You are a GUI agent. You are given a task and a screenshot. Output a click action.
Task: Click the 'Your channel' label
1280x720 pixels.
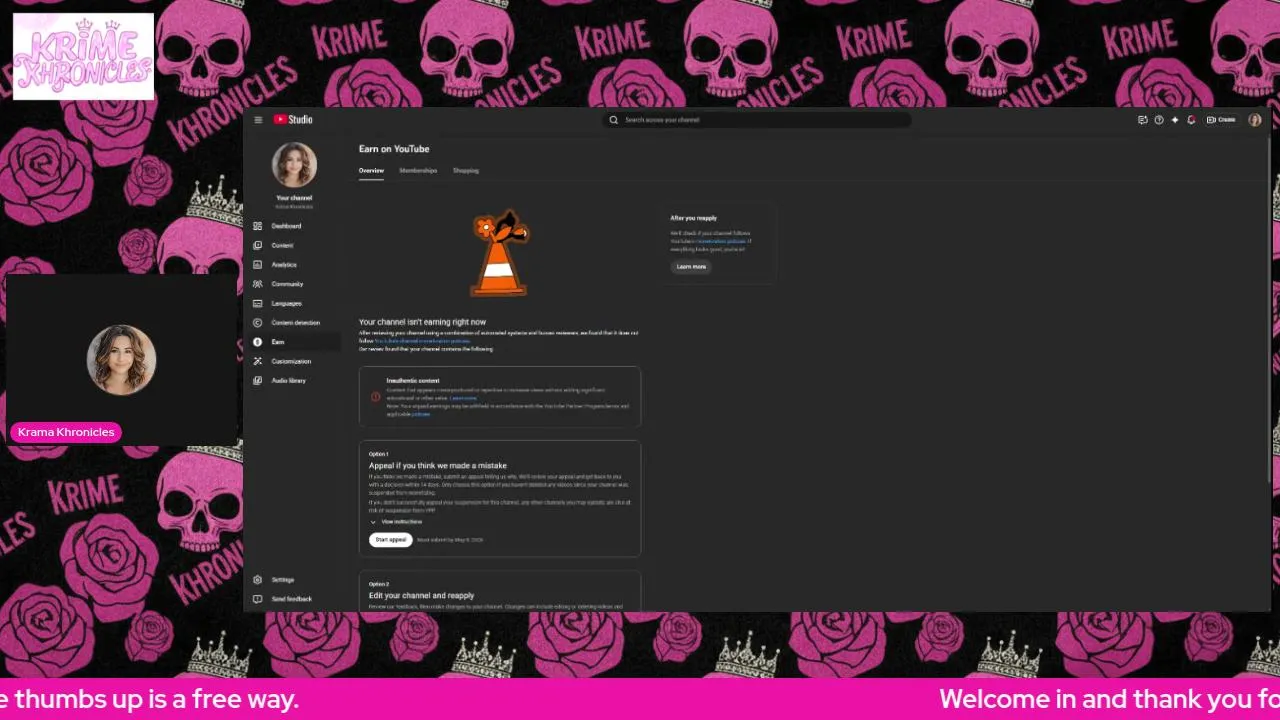pos(294,198)
